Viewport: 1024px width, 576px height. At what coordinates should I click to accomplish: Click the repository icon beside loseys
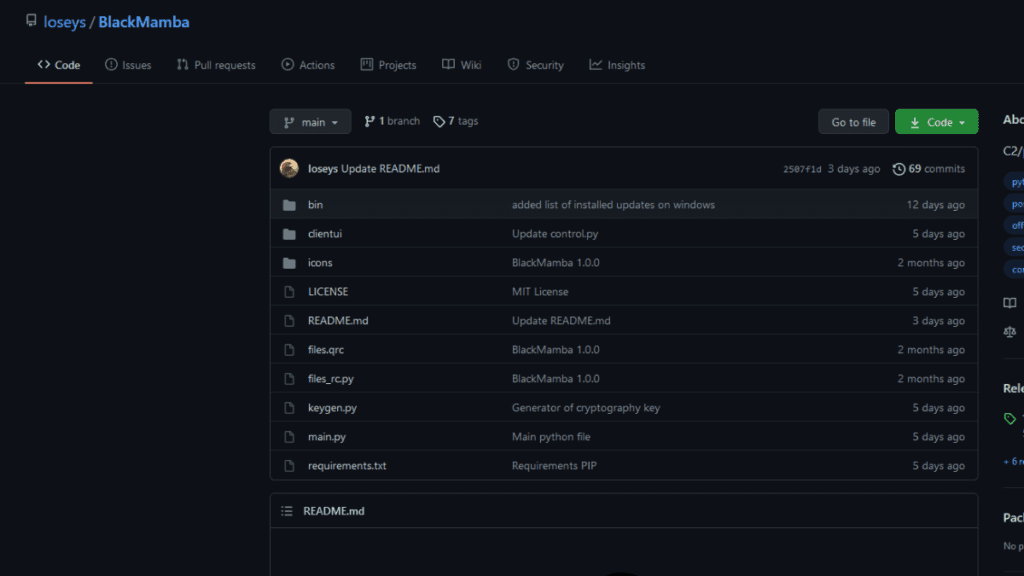click(31, 21)
